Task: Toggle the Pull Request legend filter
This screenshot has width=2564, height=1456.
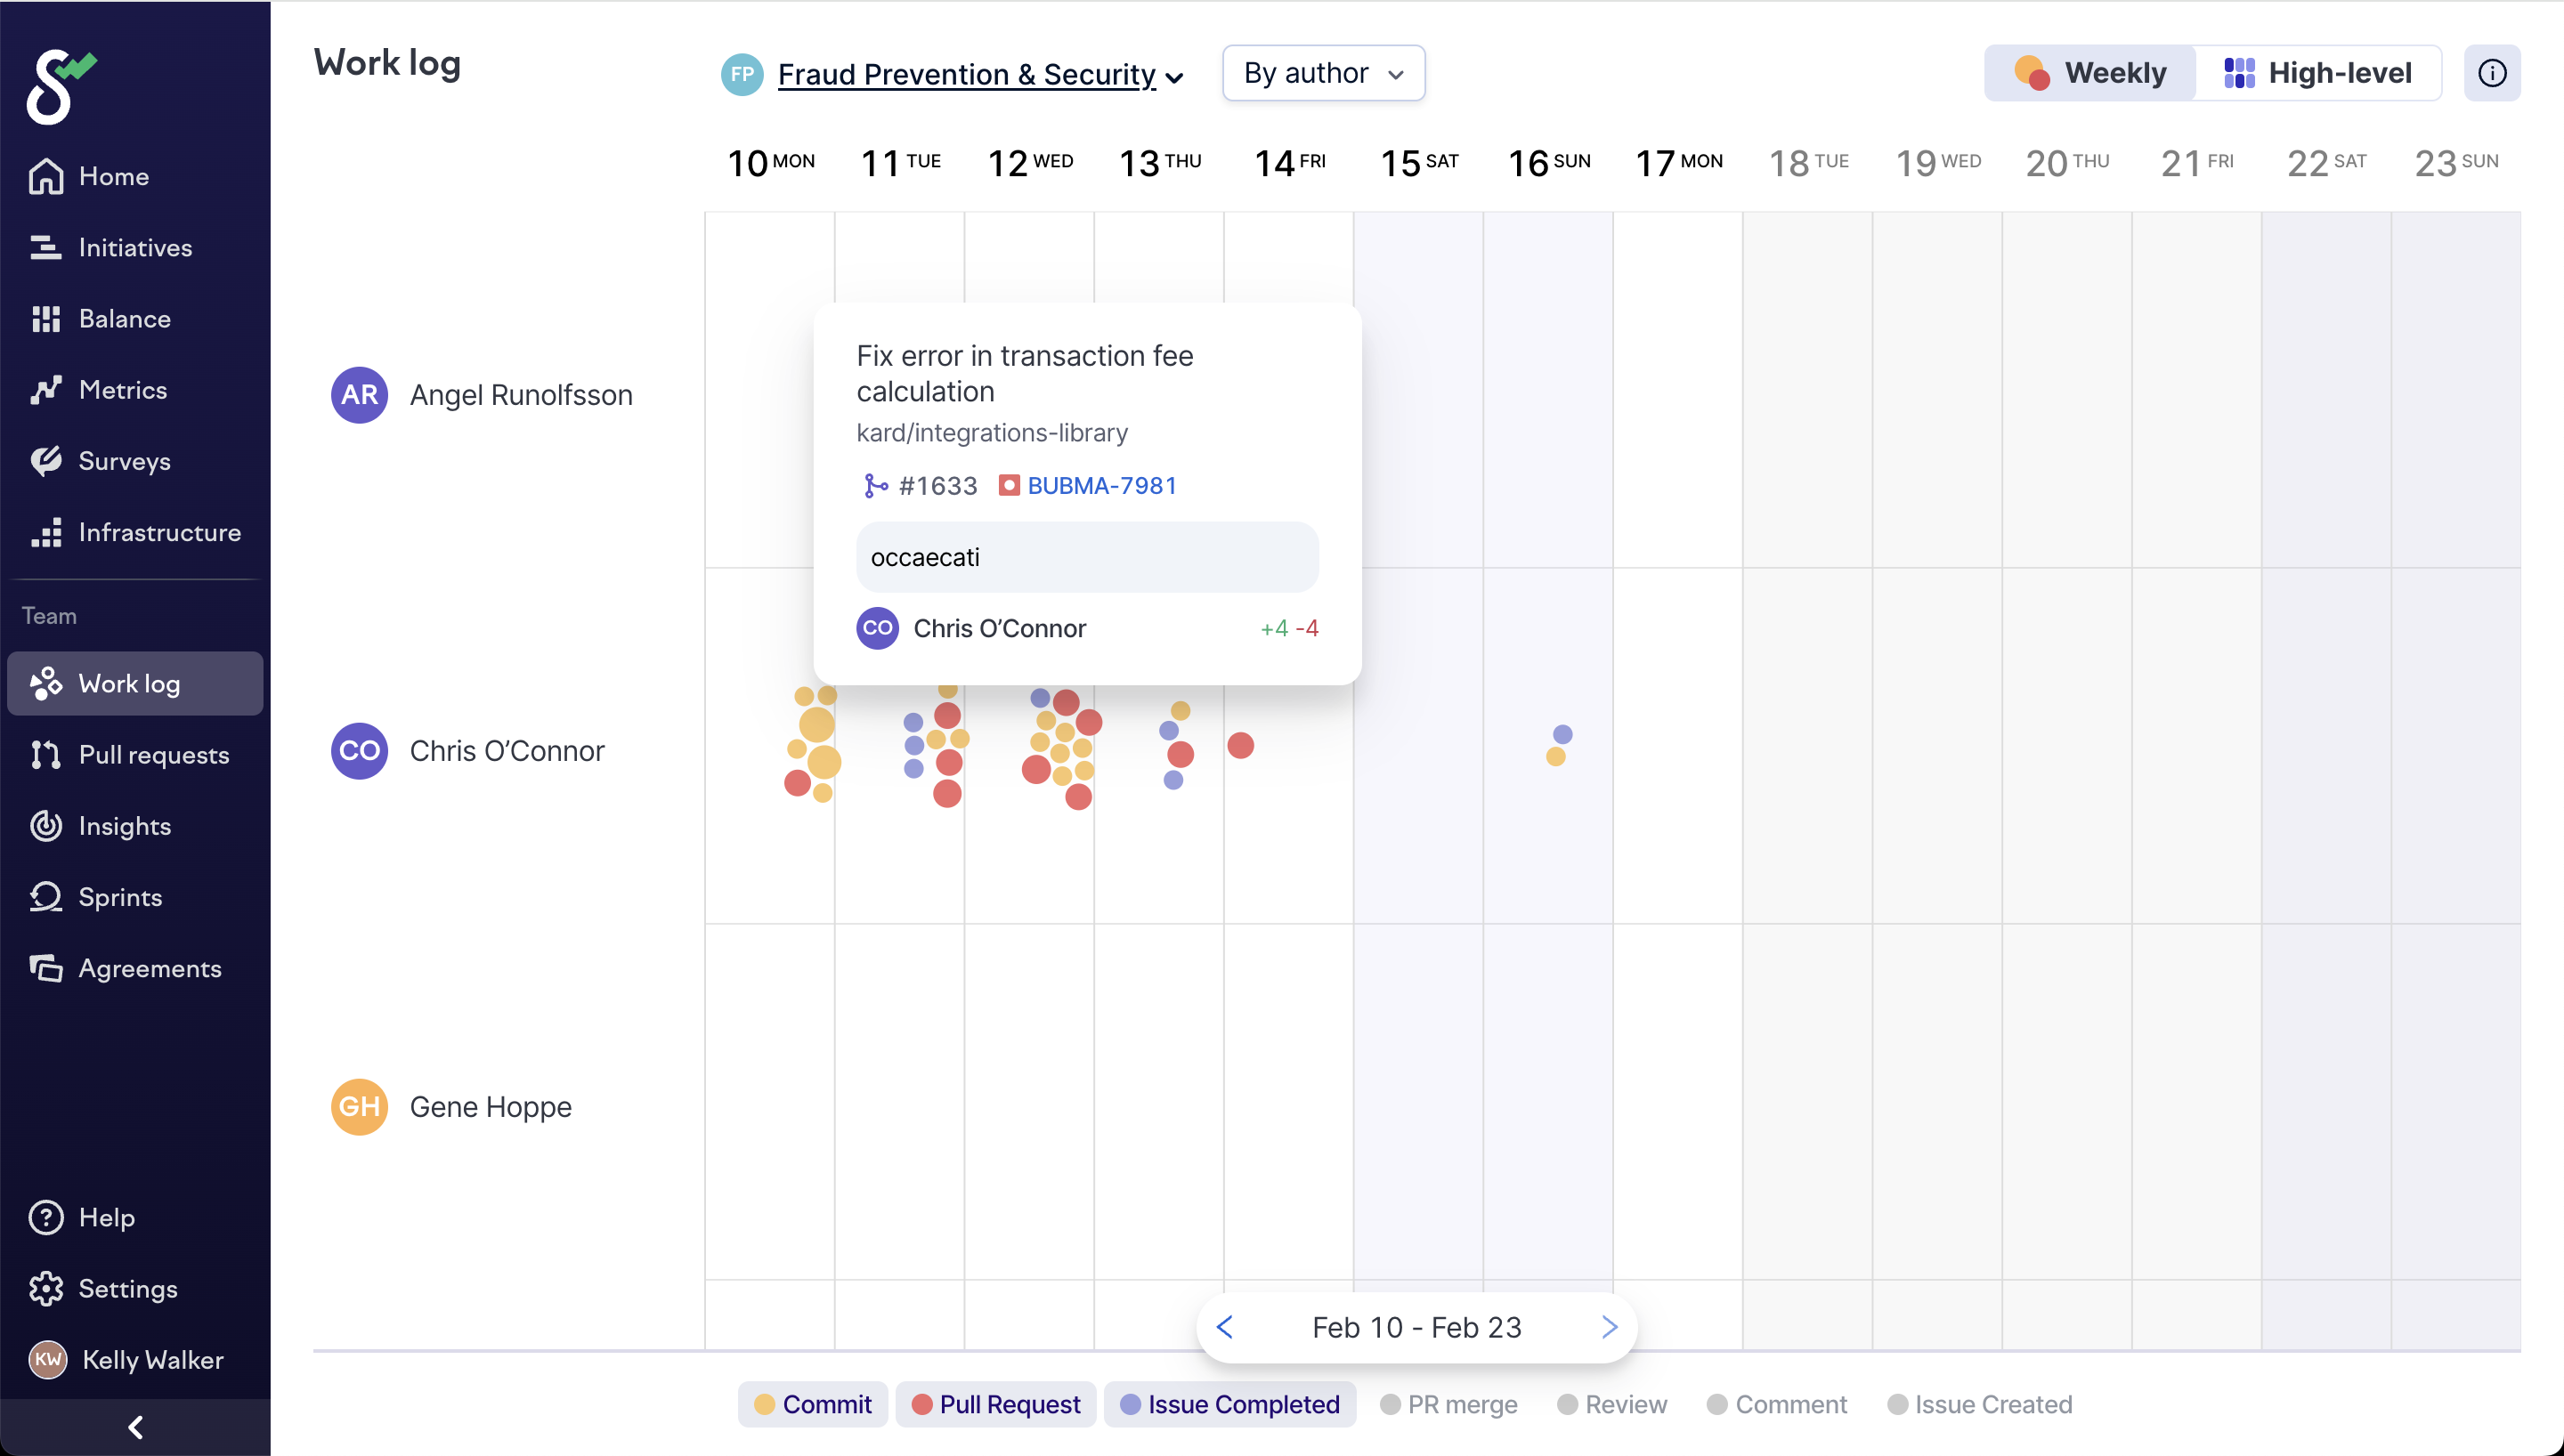Action: pos(996,1404)
